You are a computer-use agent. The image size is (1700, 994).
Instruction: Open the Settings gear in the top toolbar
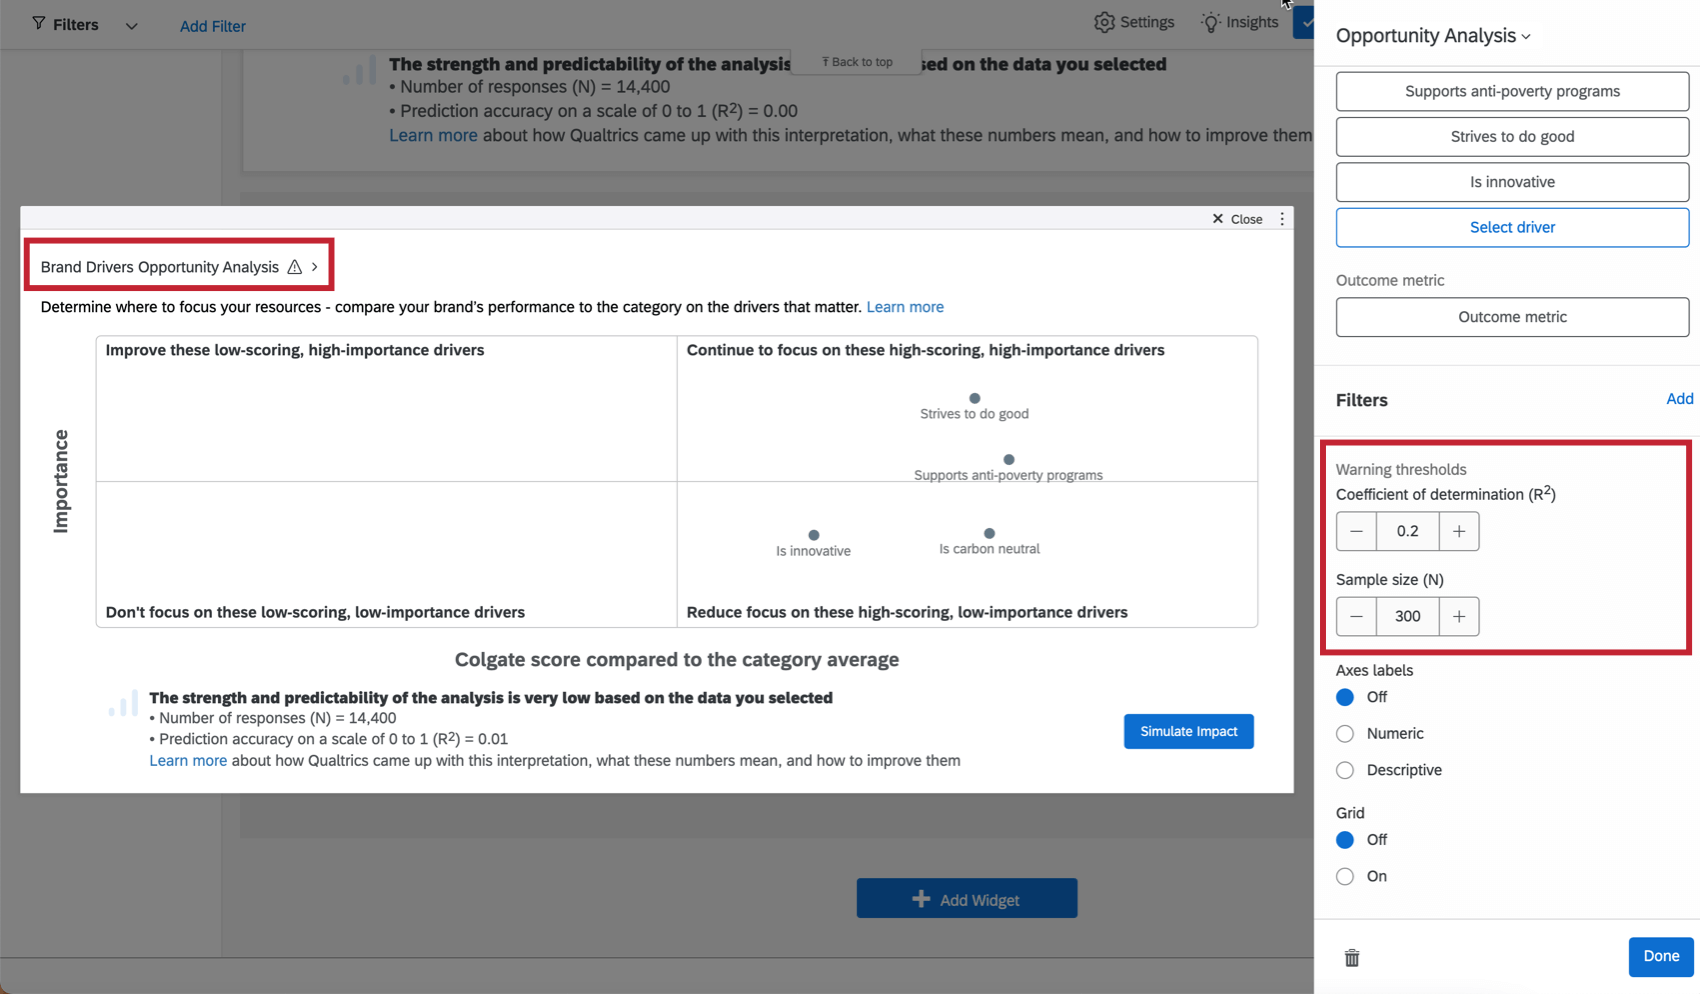pyautogui.click(x=1104, y=21)
